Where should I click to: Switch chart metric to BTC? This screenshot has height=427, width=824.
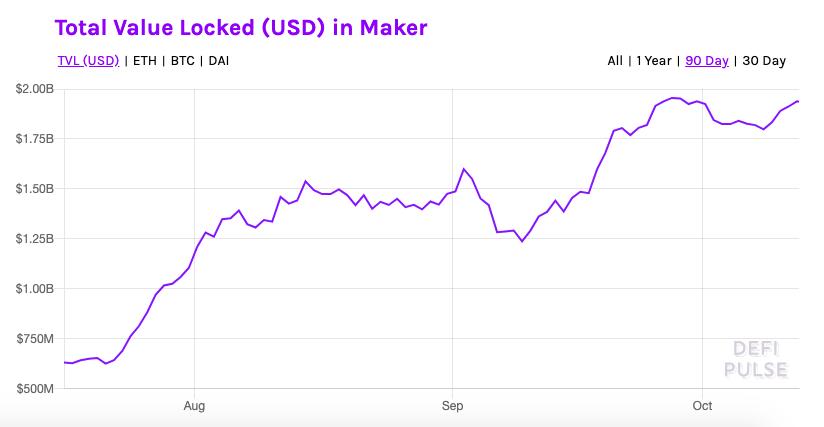point(183,61)
